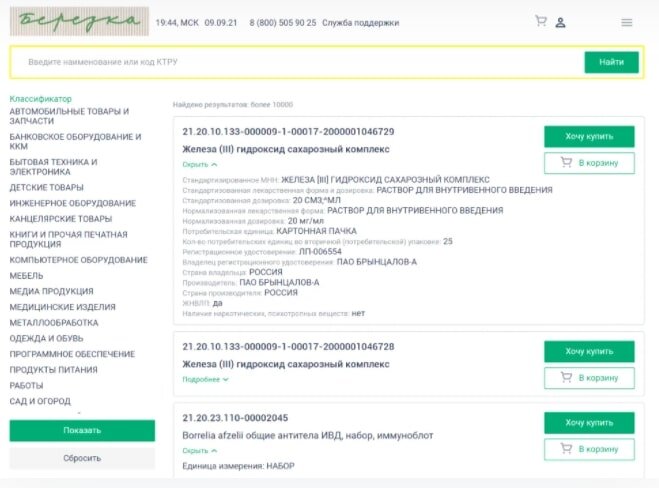This screenshot has height=488, width=659.
Task: Select category Одежда и обувь
Action: tap(46, 338)
